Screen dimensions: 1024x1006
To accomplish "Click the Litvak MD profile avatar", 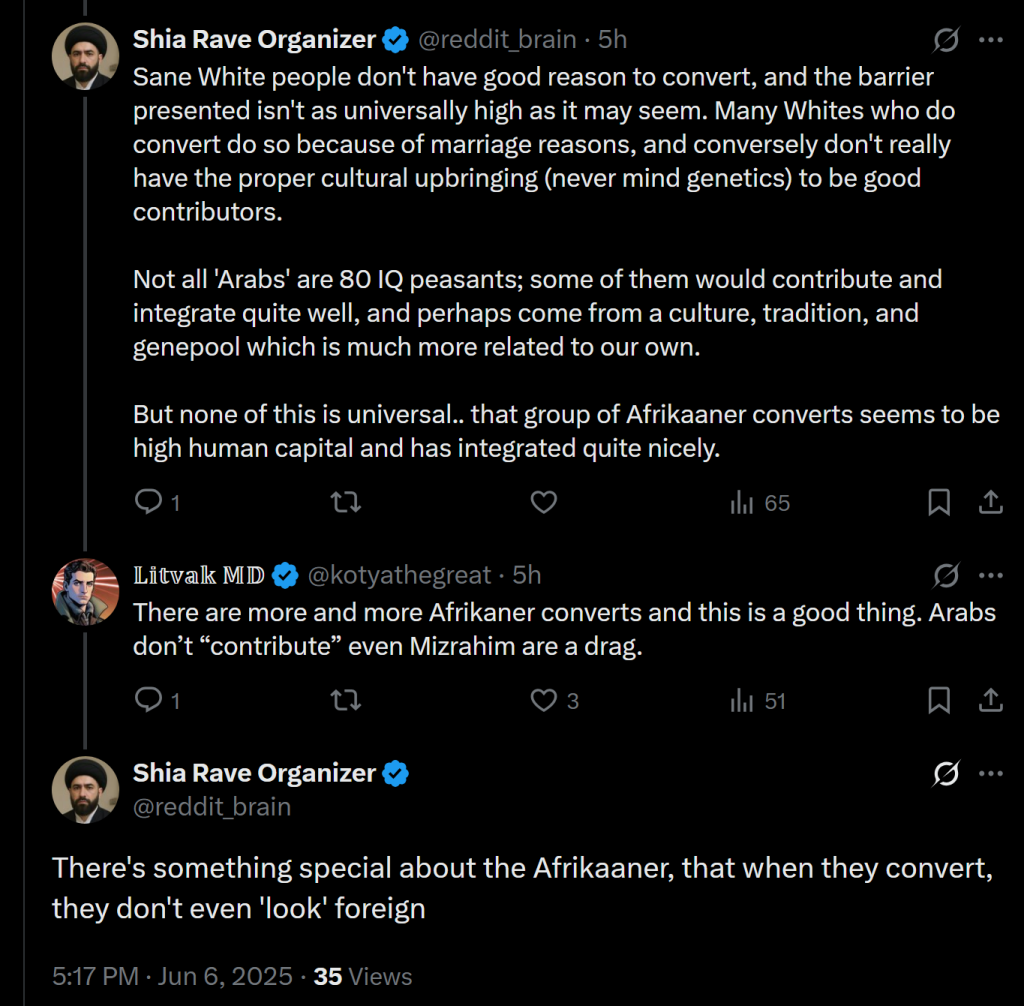I will click(85, 591).
